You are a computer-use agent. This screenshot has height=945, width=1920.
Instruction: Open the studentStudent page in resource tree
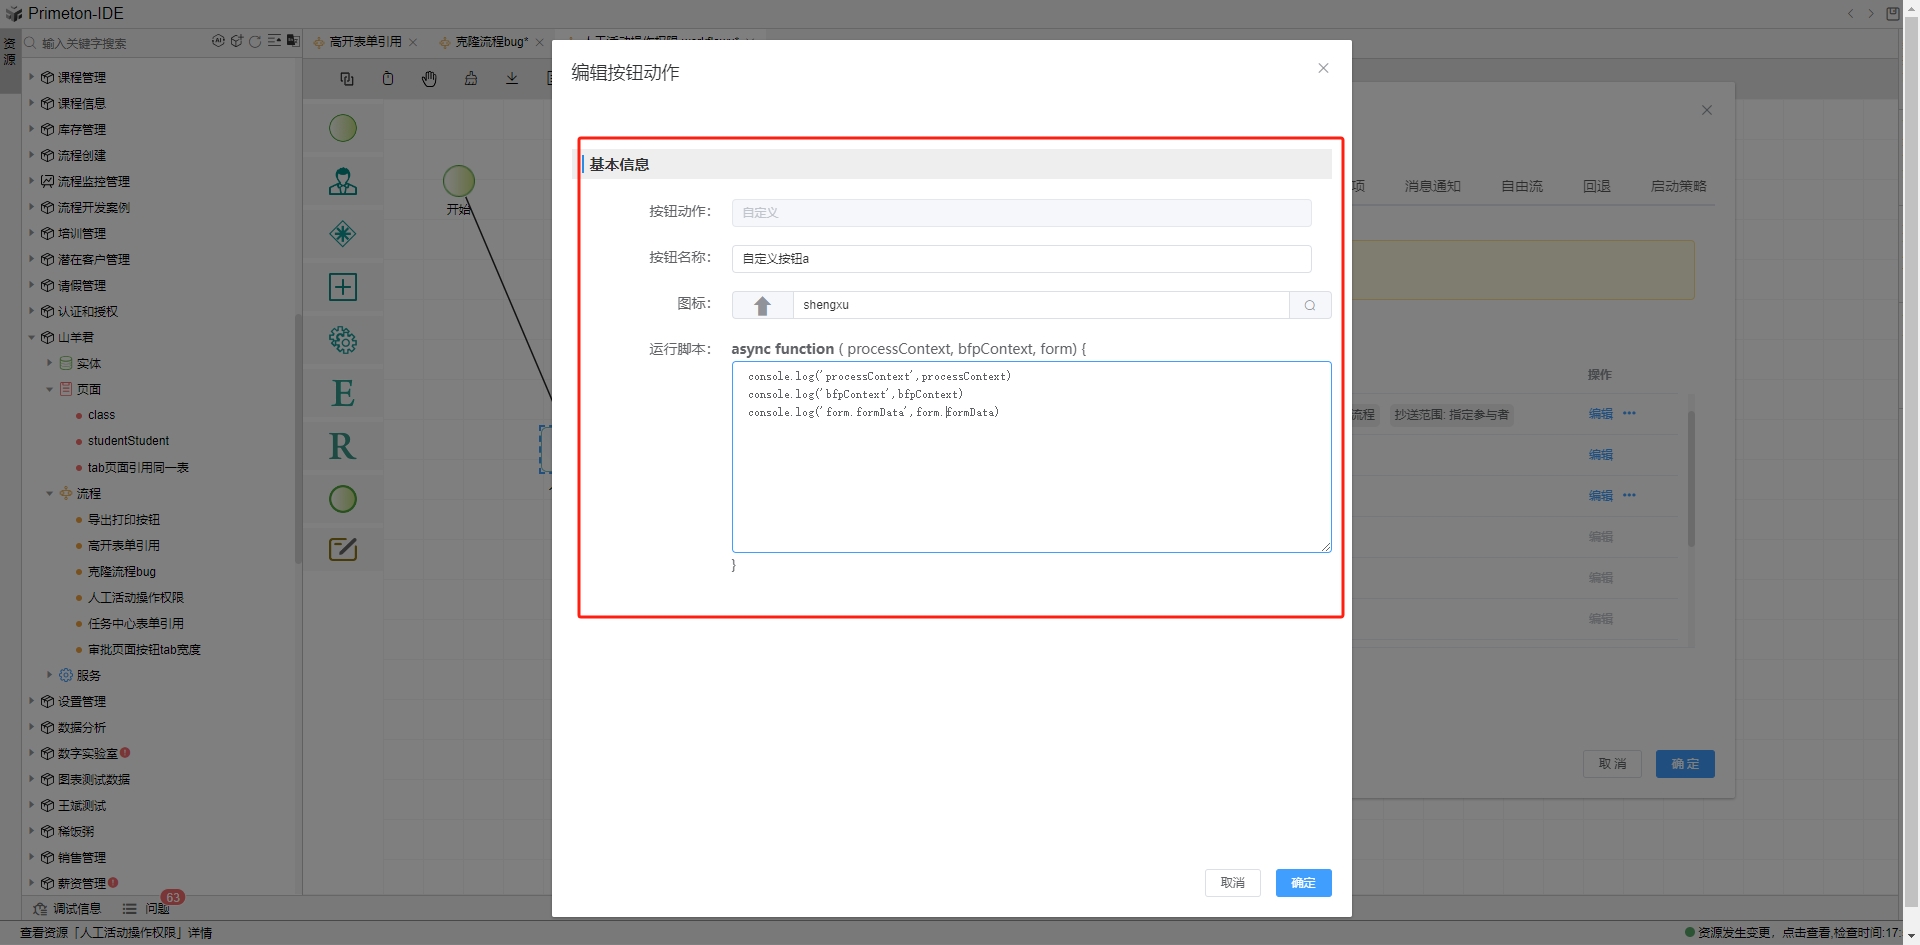point(128,441)
